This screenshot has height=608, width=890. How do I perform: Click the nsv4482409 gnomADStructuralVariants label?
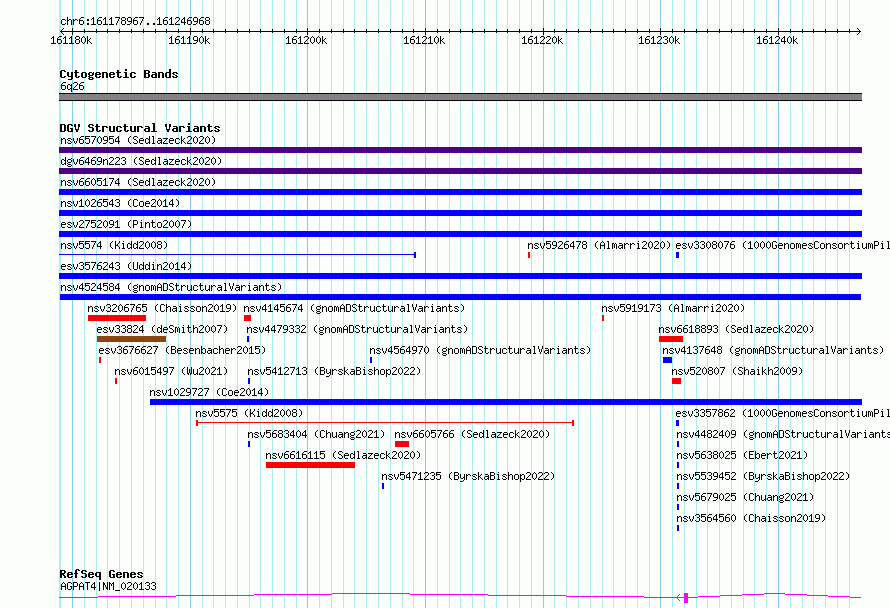pyautogui.click(x=783, y=434)
